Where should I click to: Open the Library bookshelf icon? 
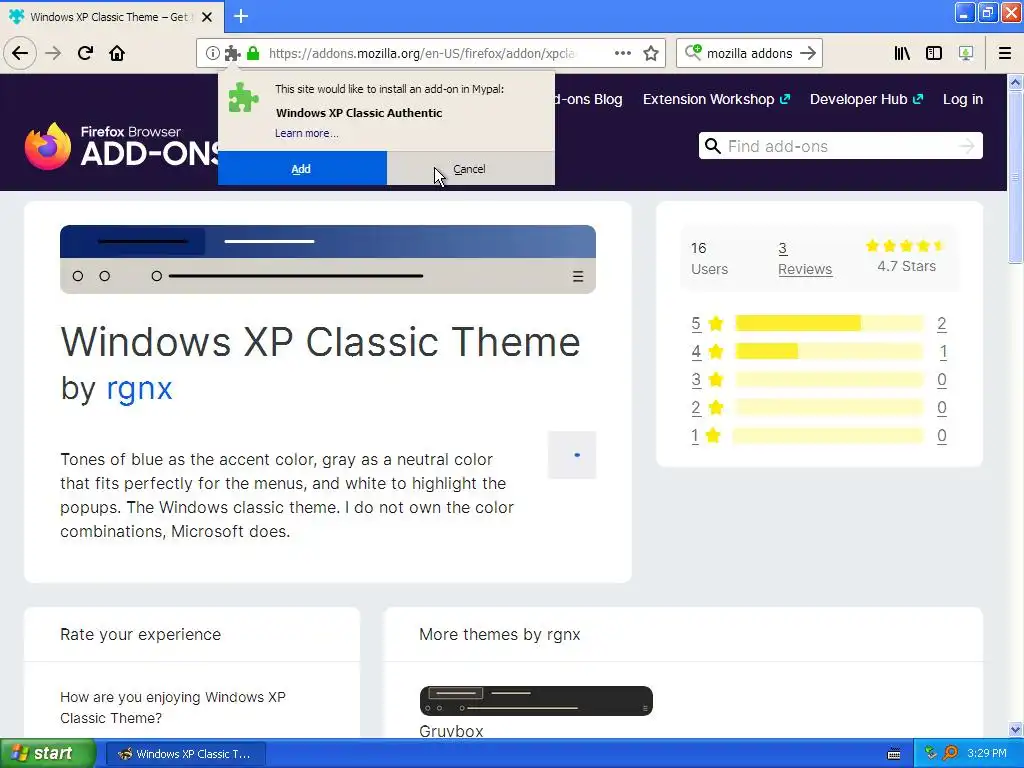[x=902, y=54]
